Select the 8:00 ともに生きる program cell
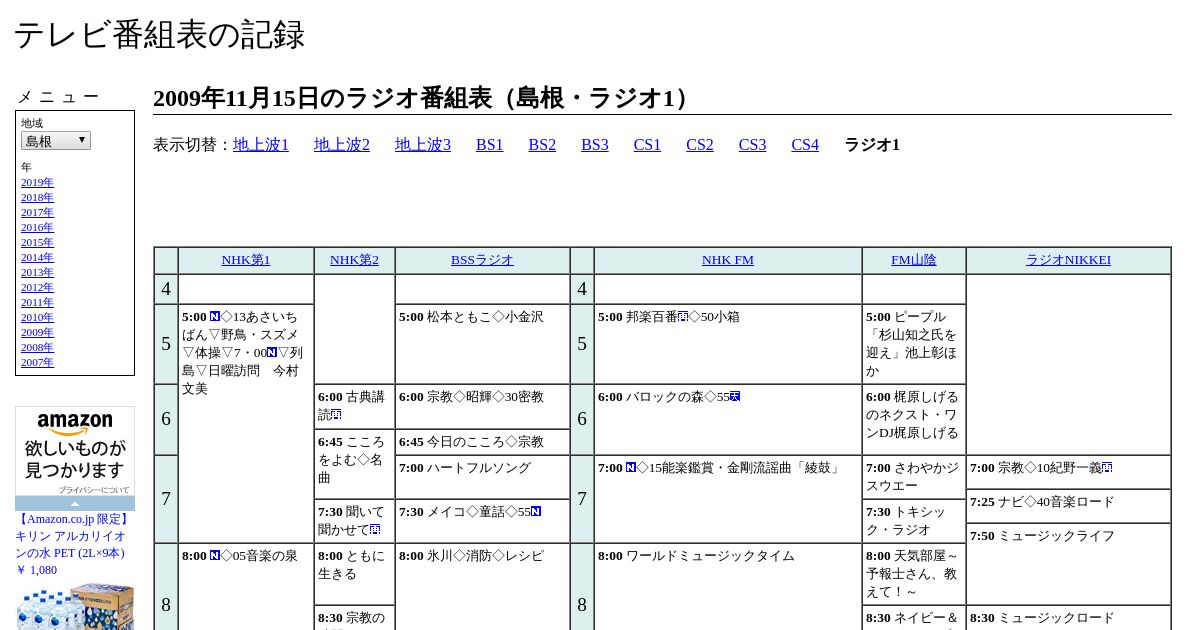The width and height of the screenshot is (1200, 630). coord(354,574)
